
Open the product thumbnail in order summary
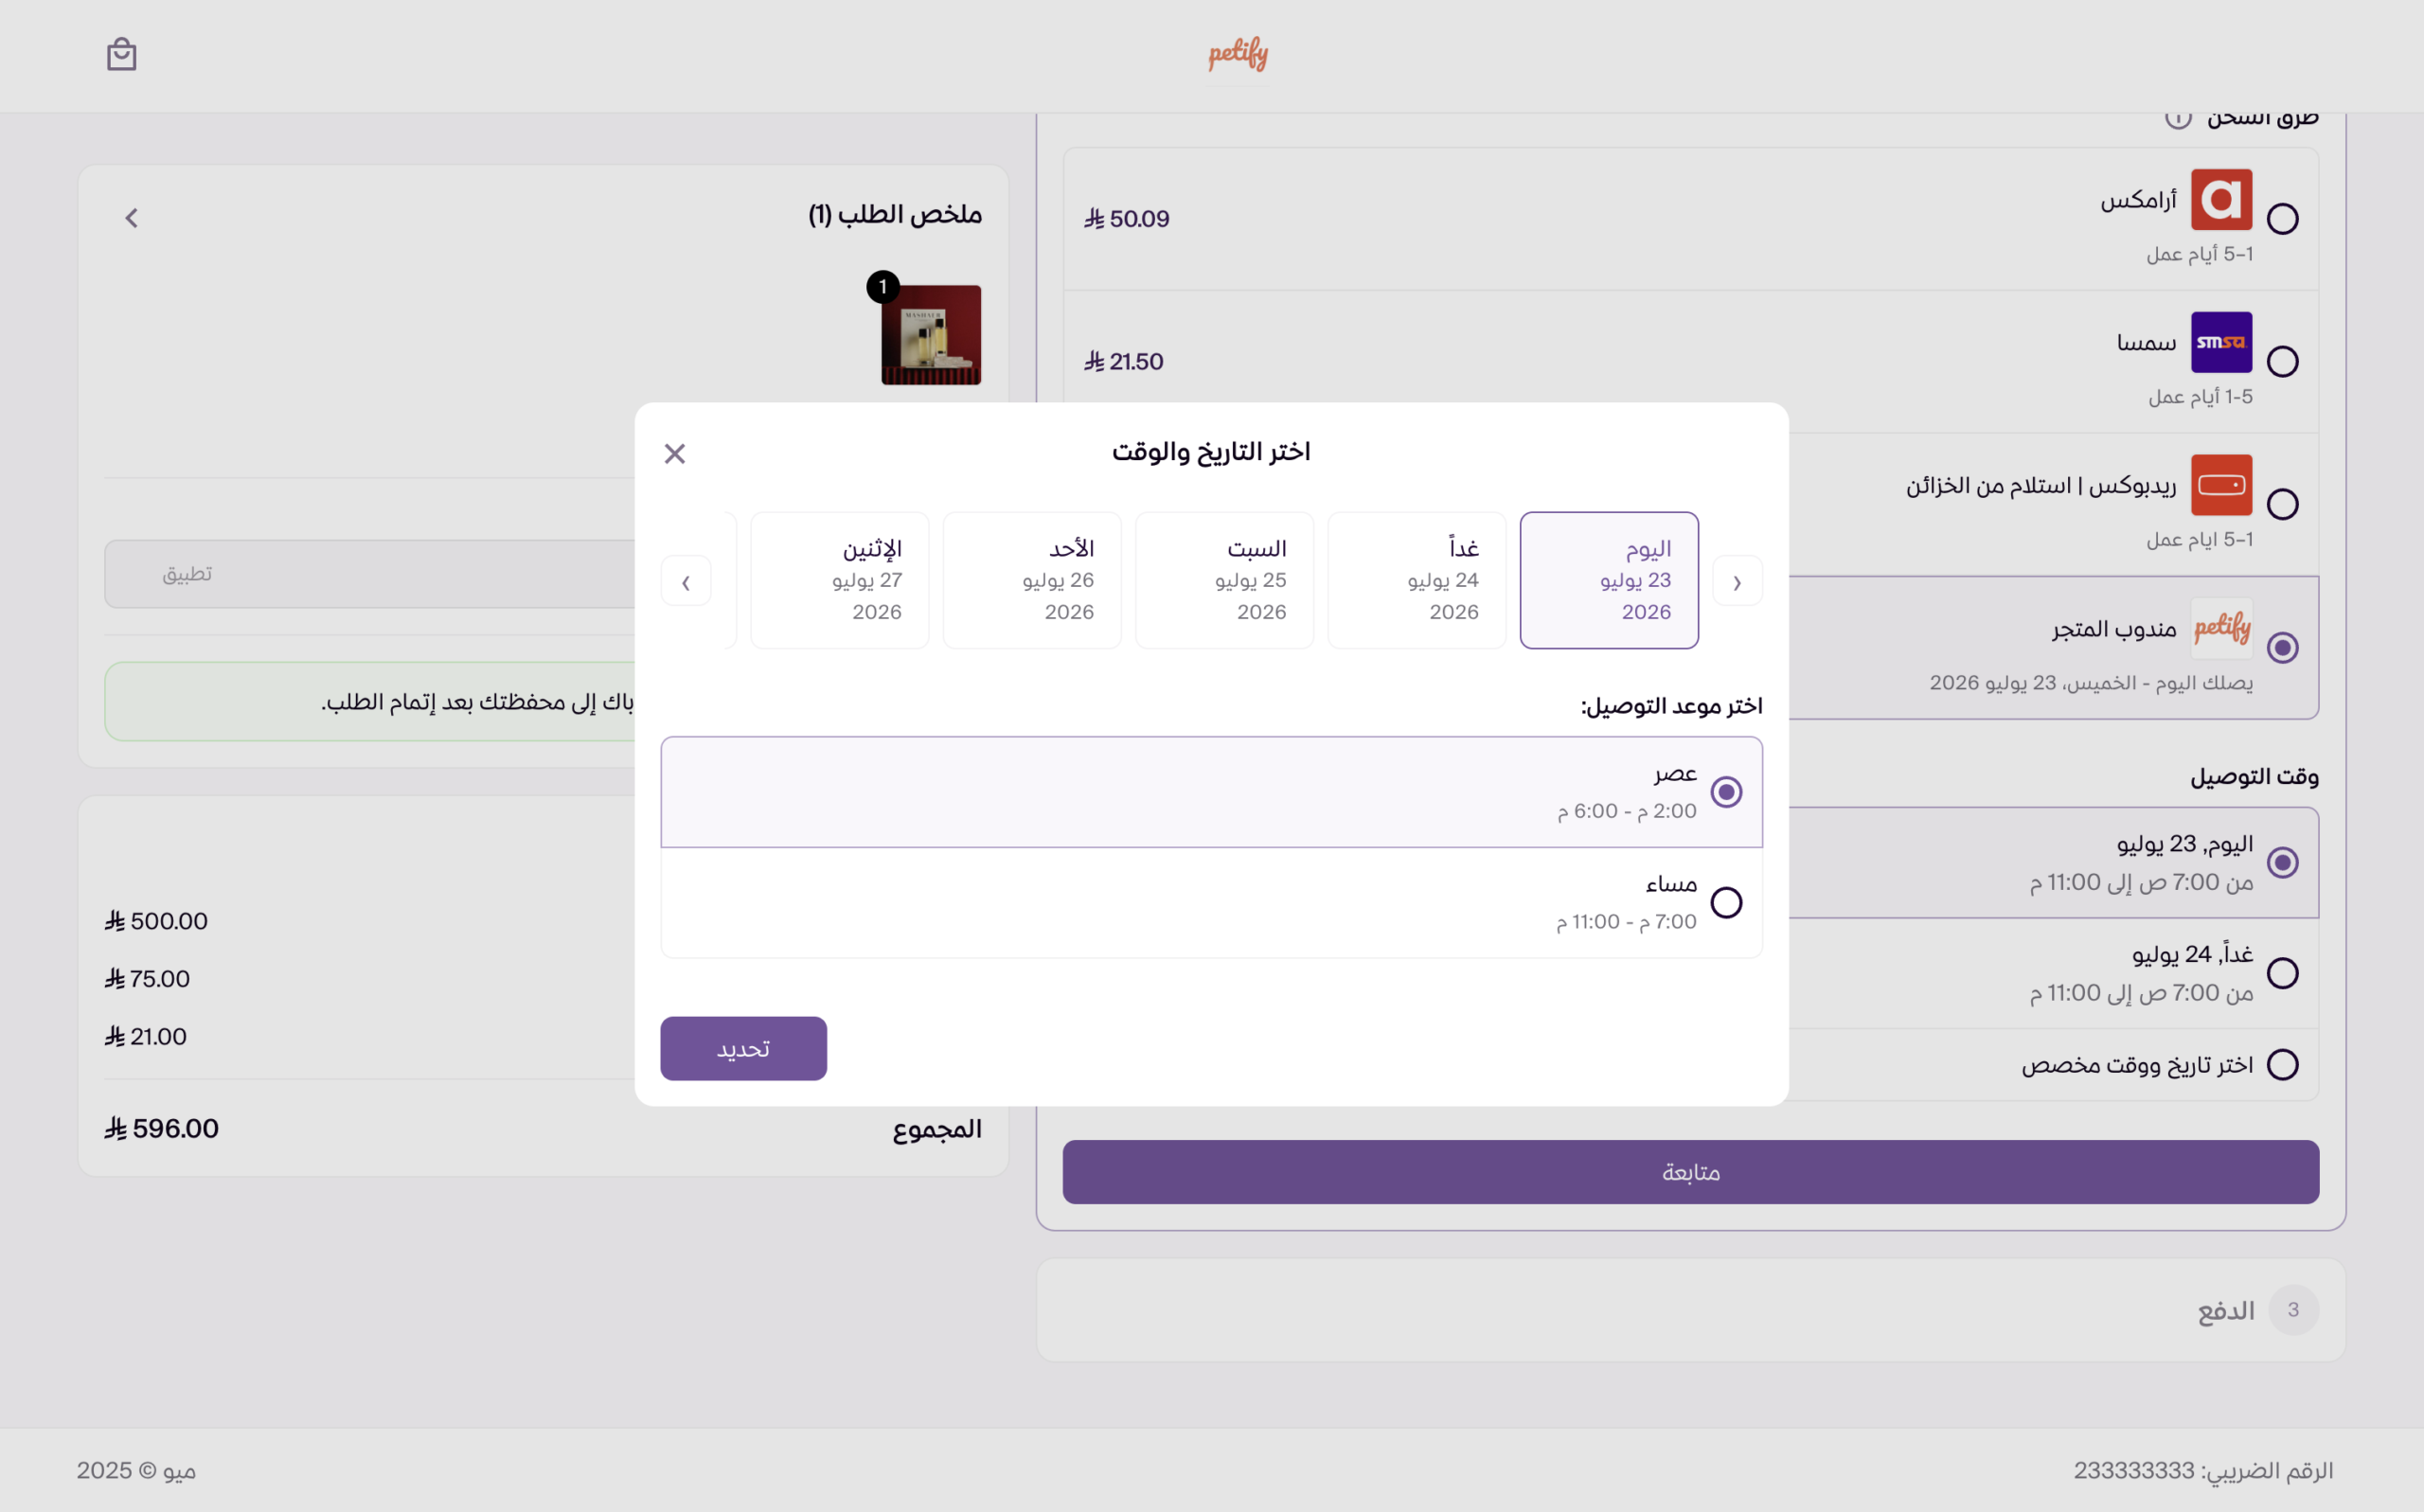click(930, 334)
